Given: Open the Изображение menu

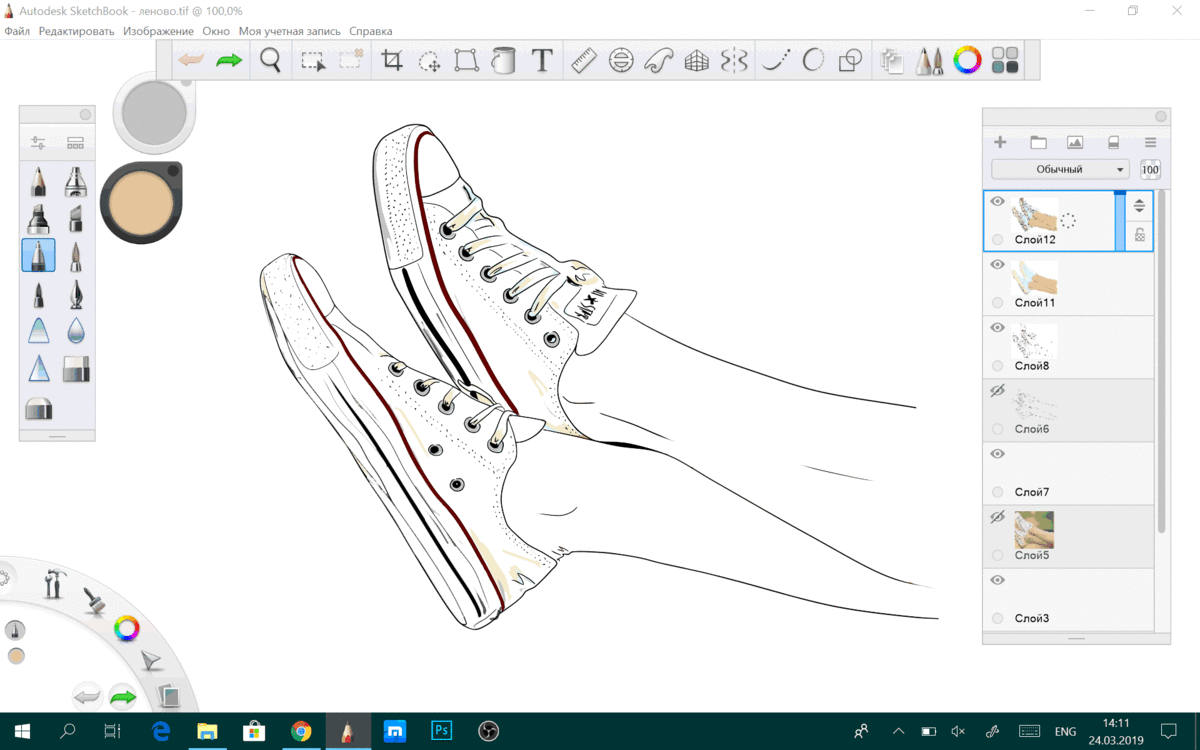Looking at the screenshot, I should point(158,31).
